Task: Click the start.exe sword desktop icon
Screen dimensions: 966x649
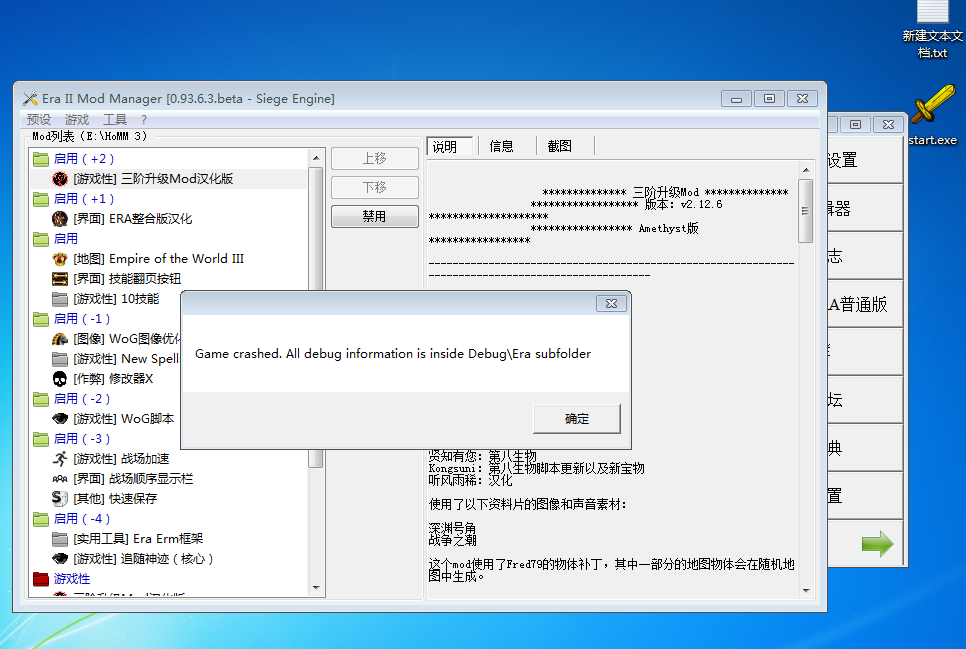Action: (932, 105)
